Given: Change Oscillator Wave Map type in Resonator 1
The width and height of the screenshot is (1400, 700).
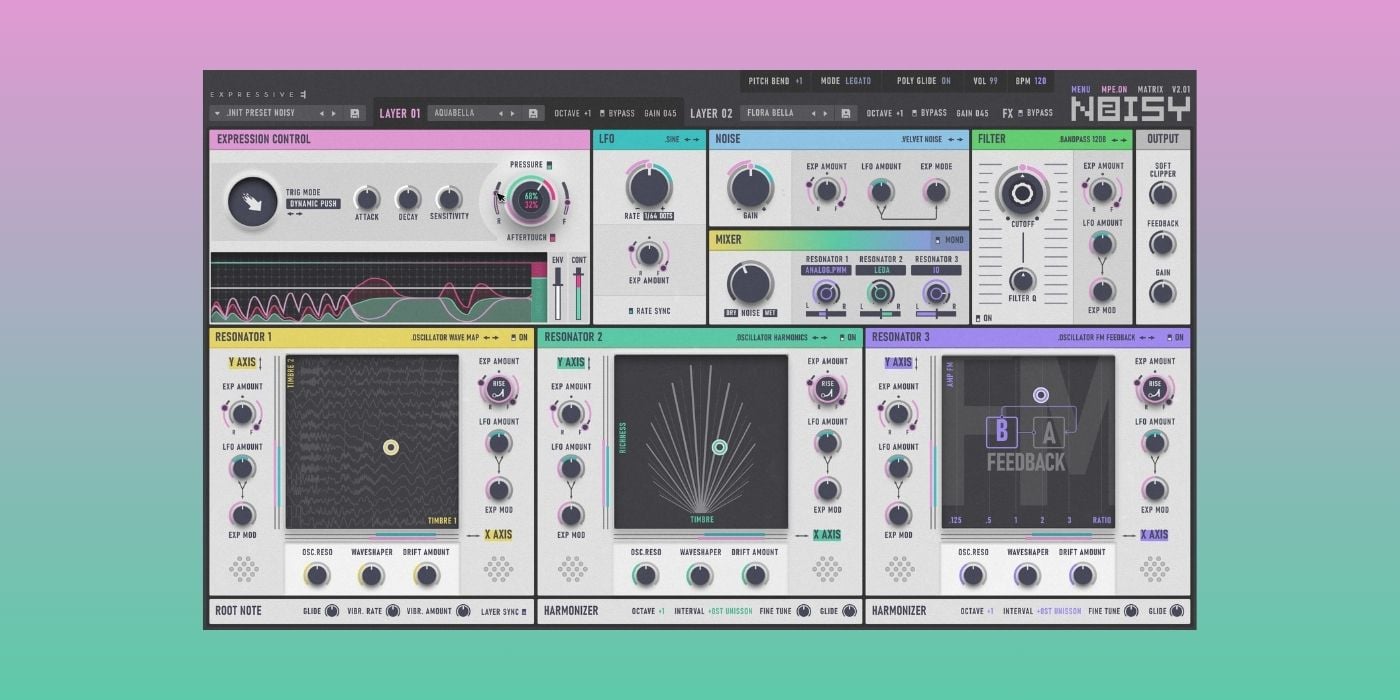Looking at the screenshot, I should (x=493, y=337).
